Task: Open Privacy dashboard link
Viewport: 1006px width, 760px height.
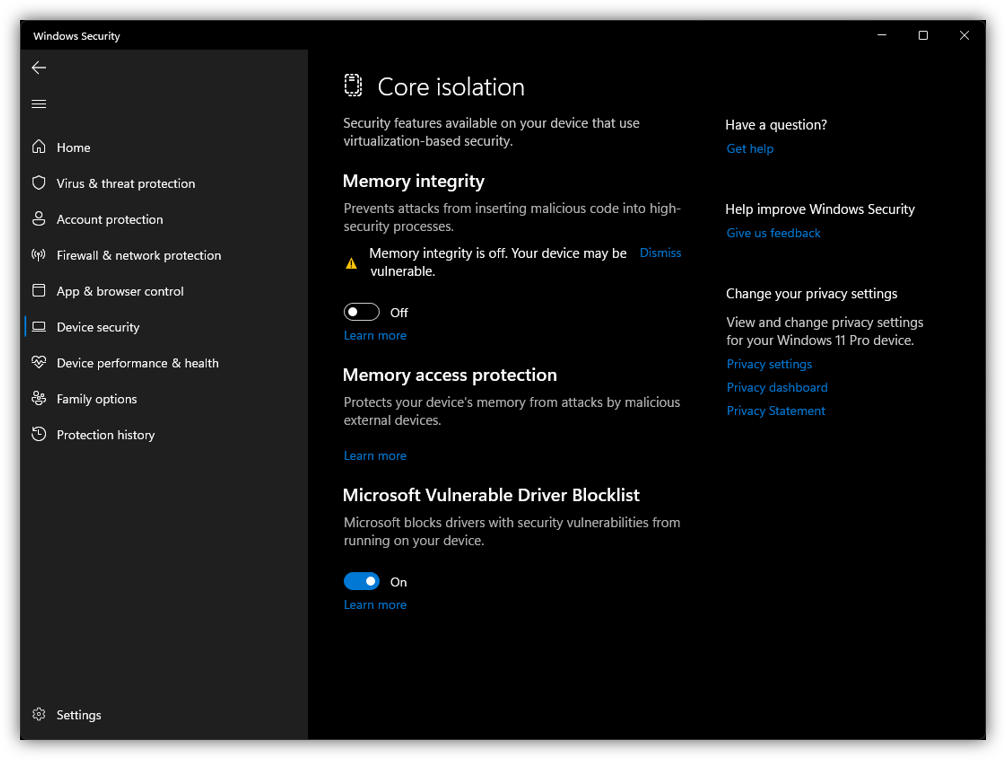Action: point(777,387)
